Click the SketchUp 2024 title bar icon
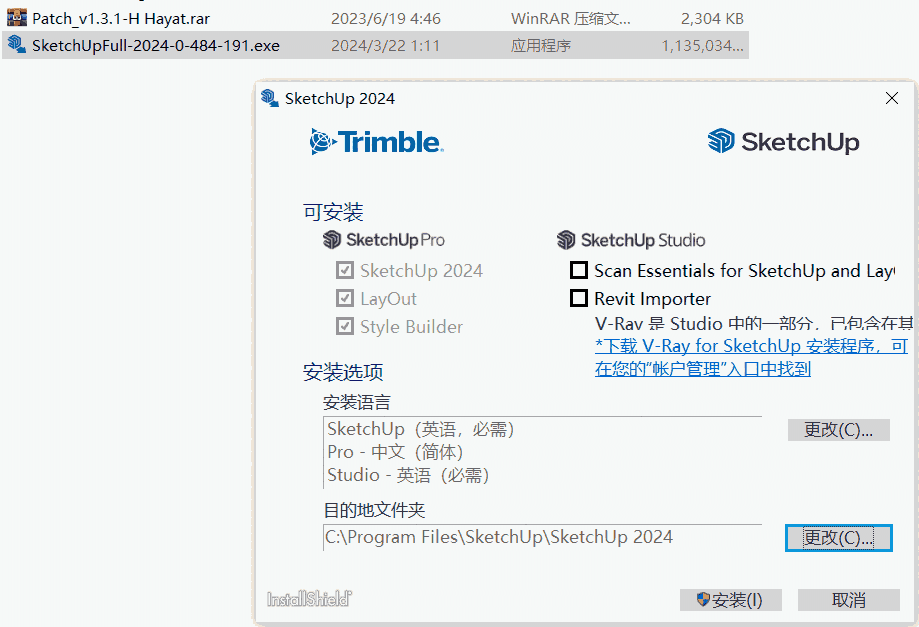This screenshot has height=627, width=919. [270, 98]
